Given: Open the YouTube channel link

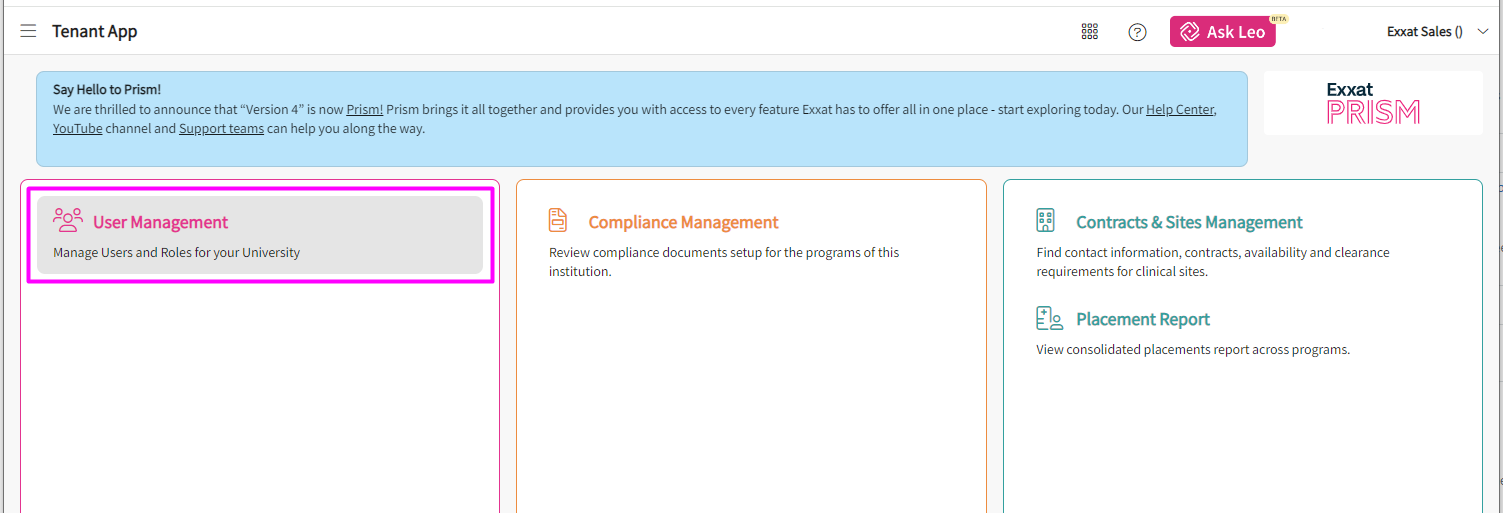Looking at the screenshot, I should point(77,128).
